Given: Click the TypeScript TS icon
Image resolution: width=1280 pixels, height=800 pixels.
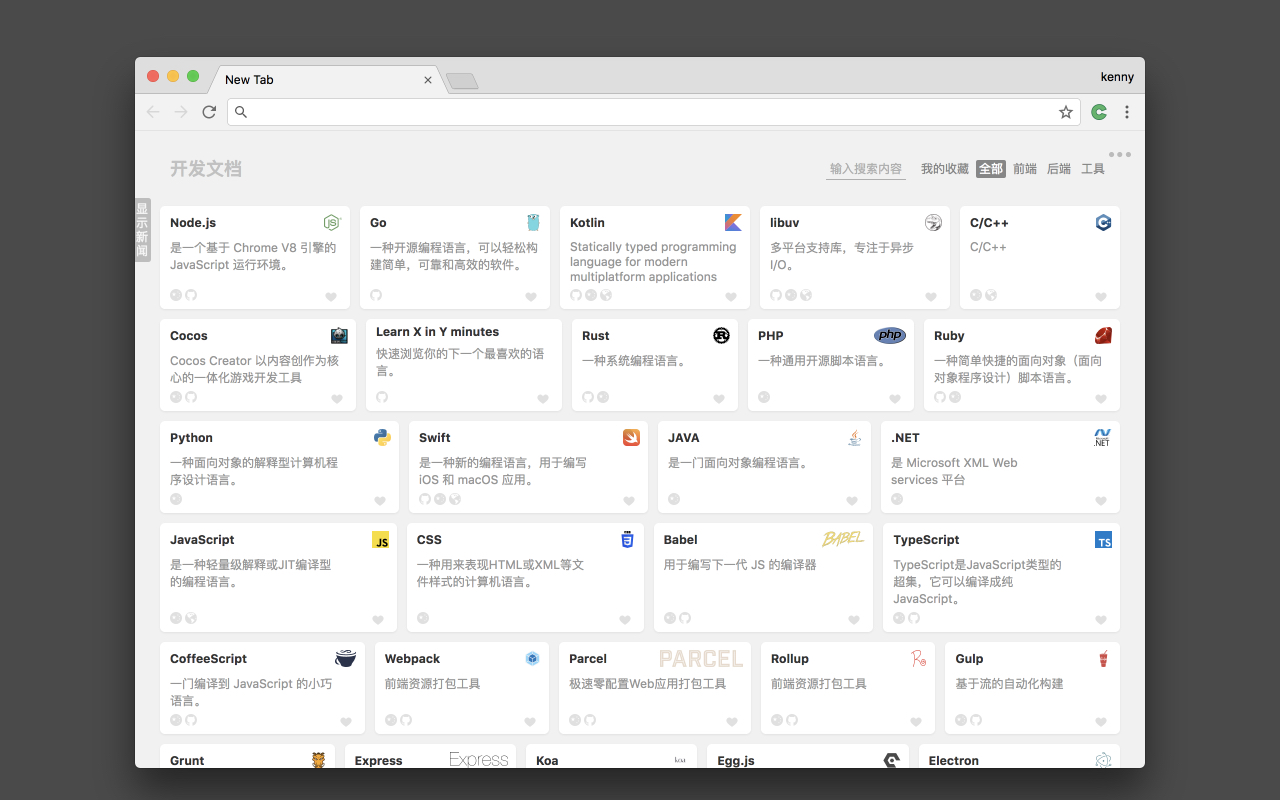Looking at the screenshot, I should [1103, 540].
